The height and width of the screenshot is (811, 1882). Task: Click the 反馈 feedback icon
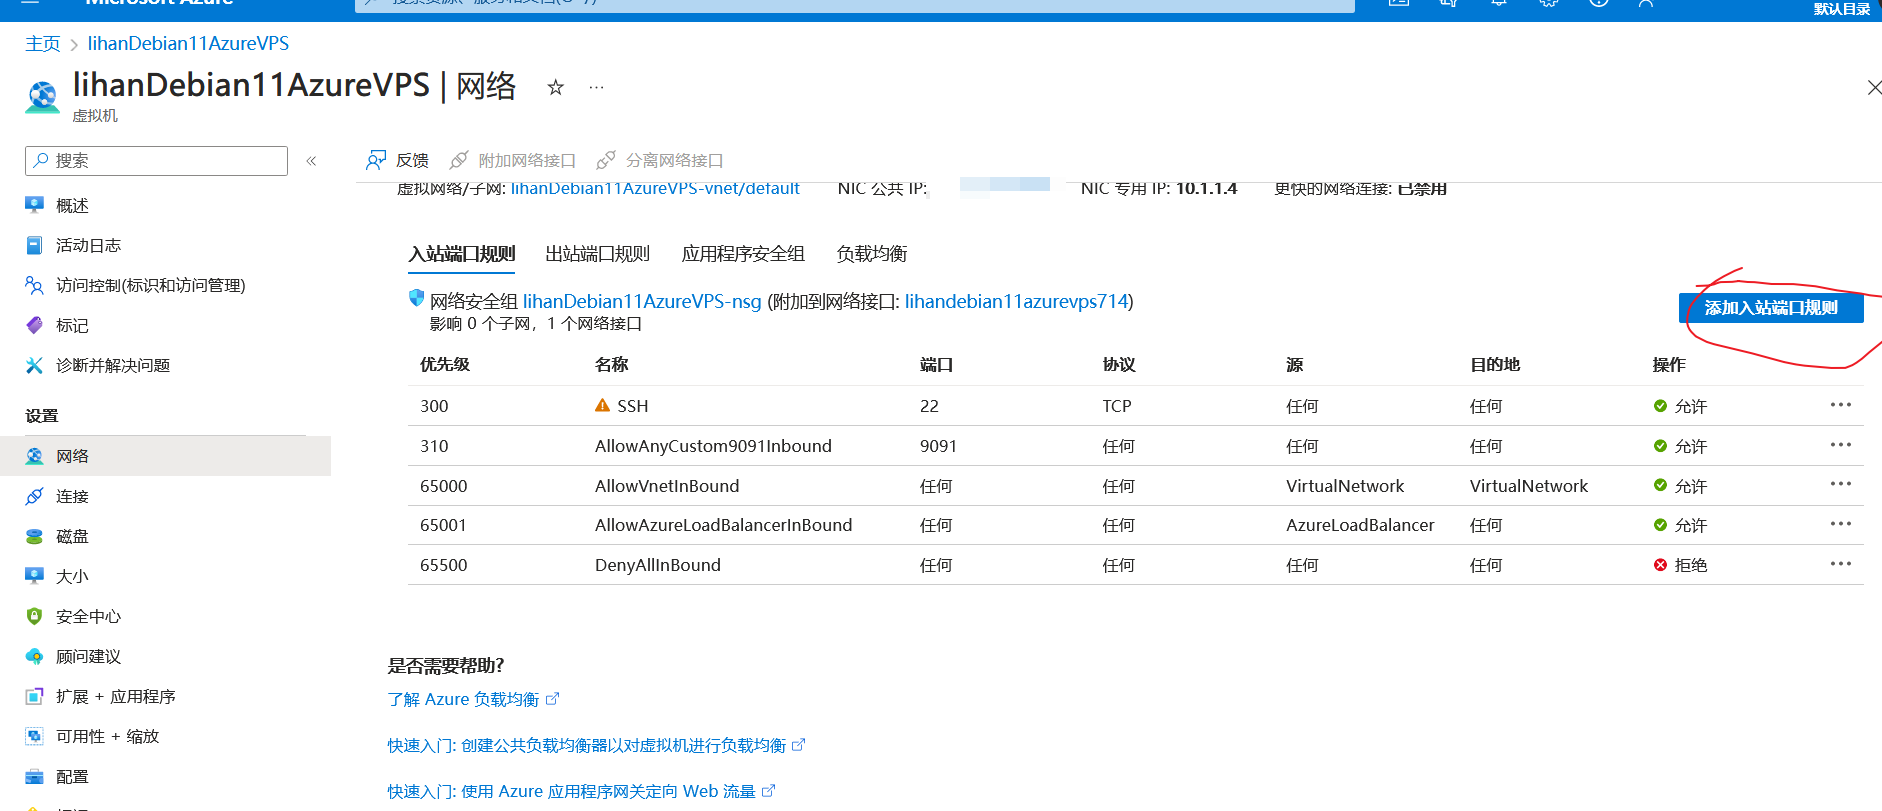click(x=376, y=160)
